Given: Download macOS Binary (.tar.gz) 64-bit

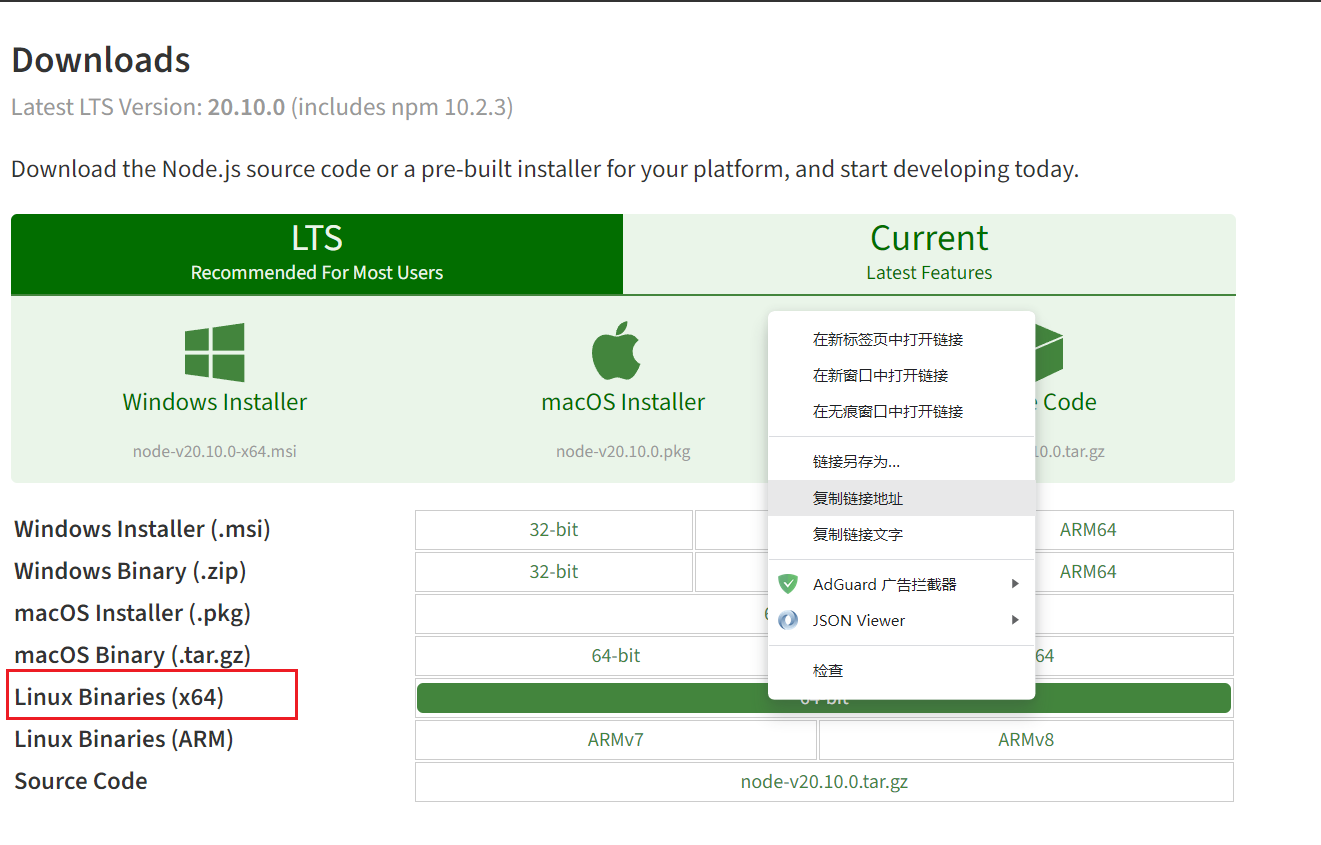Looking at the screenshot, I should coord(616,656).
